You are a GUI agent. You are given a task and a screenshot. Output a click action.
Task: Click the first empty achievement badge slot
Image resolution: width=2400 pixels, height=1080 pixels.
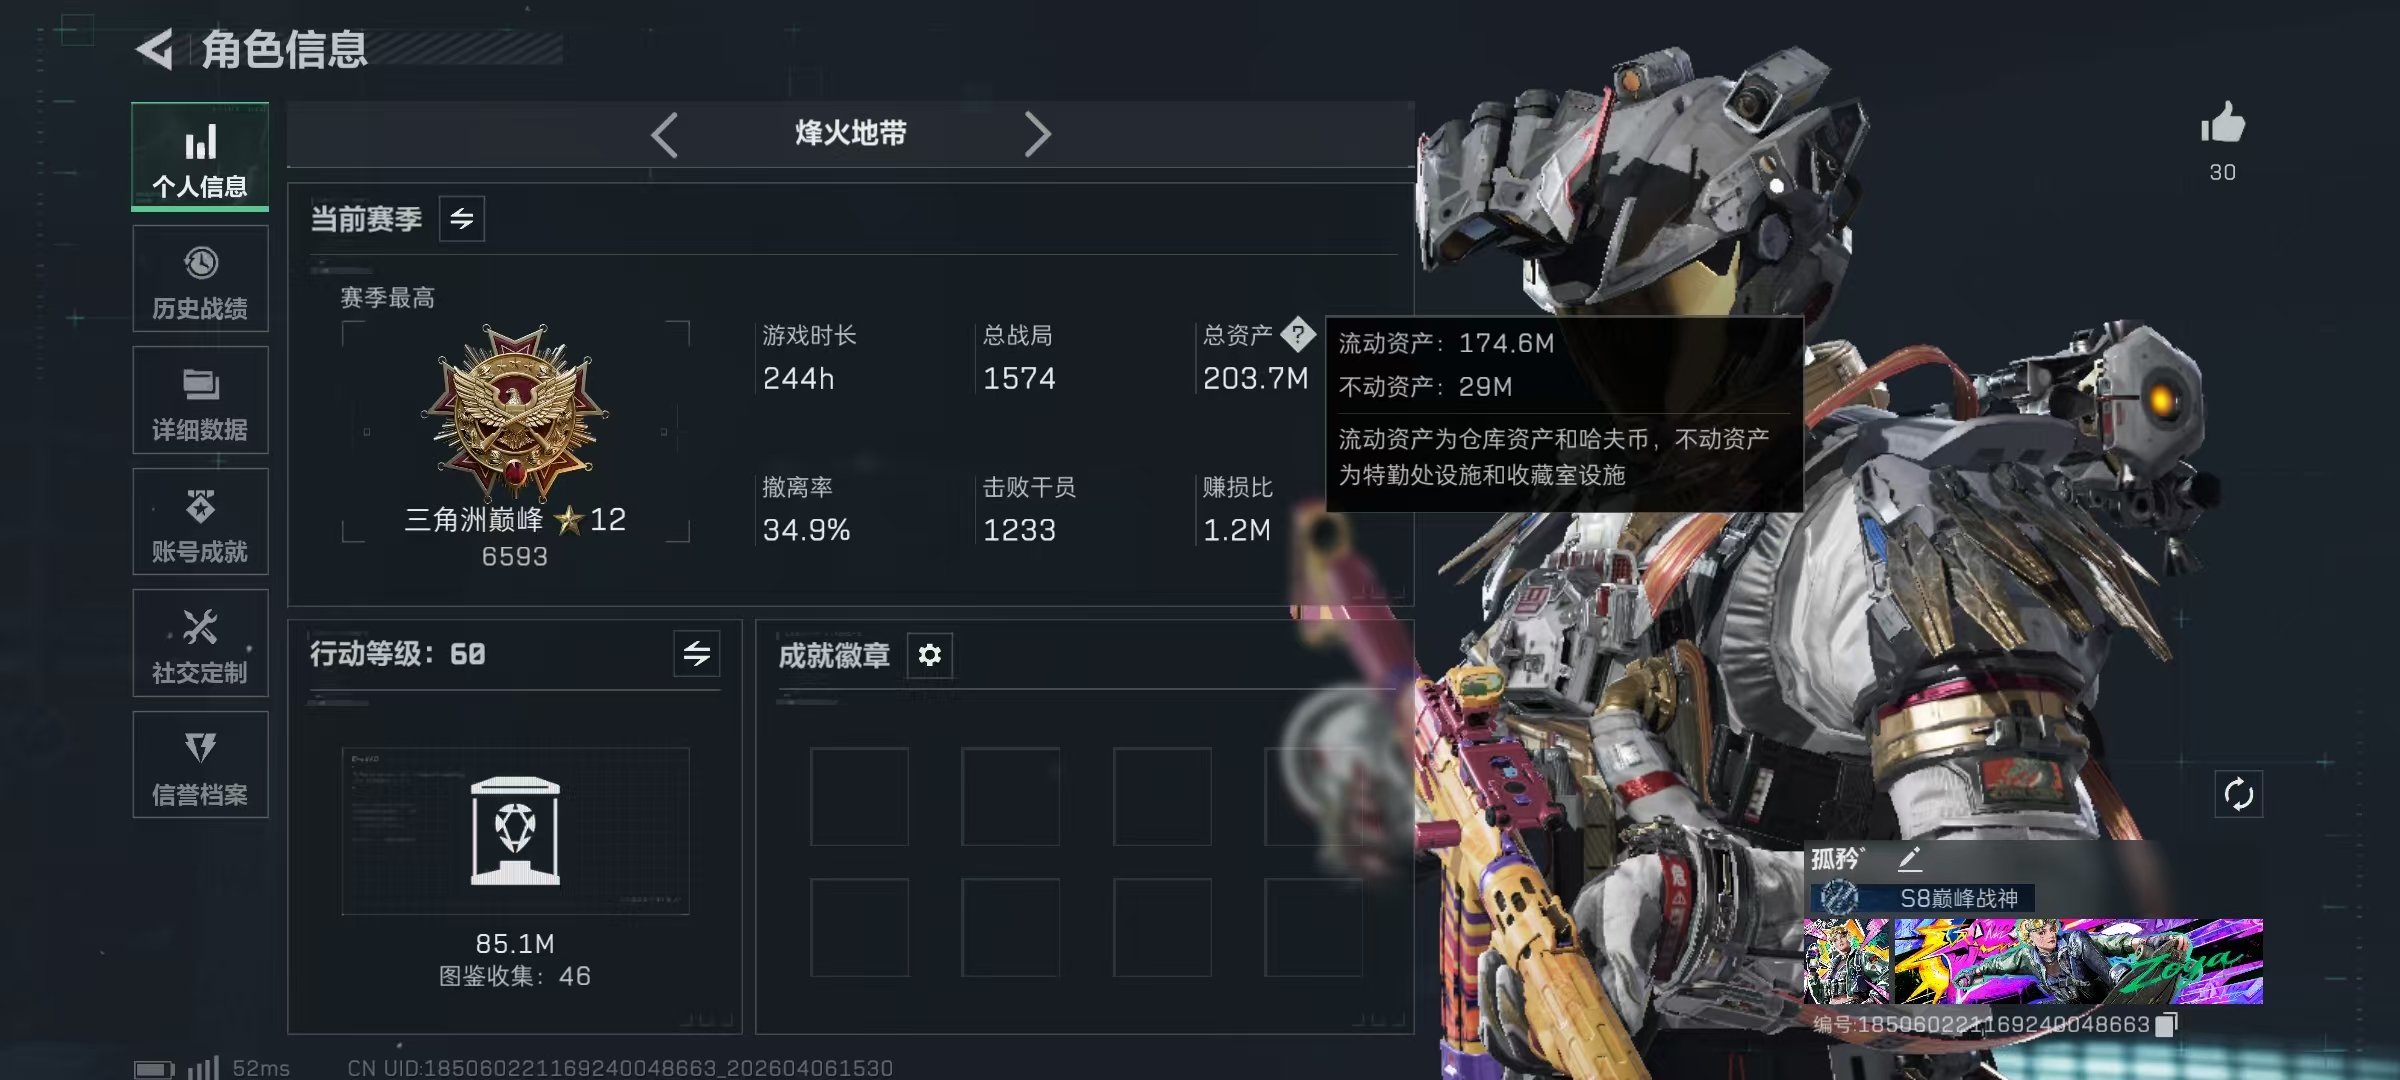[x=860, y=797]
